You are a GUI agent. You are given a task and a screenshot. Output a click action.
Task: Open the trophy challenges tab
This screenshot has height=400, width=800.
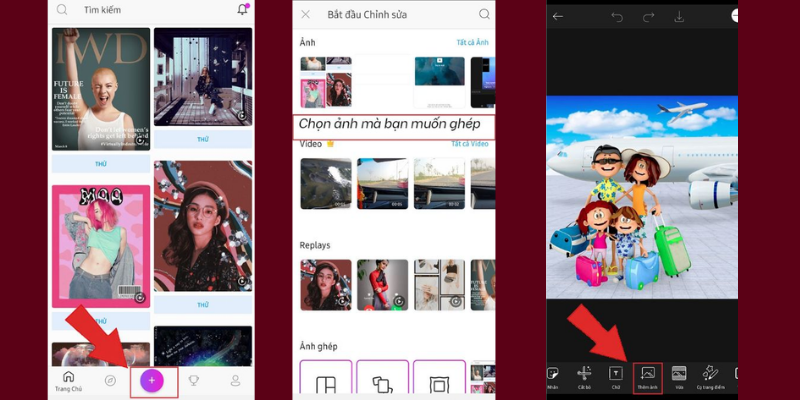(x=195, y=381)
